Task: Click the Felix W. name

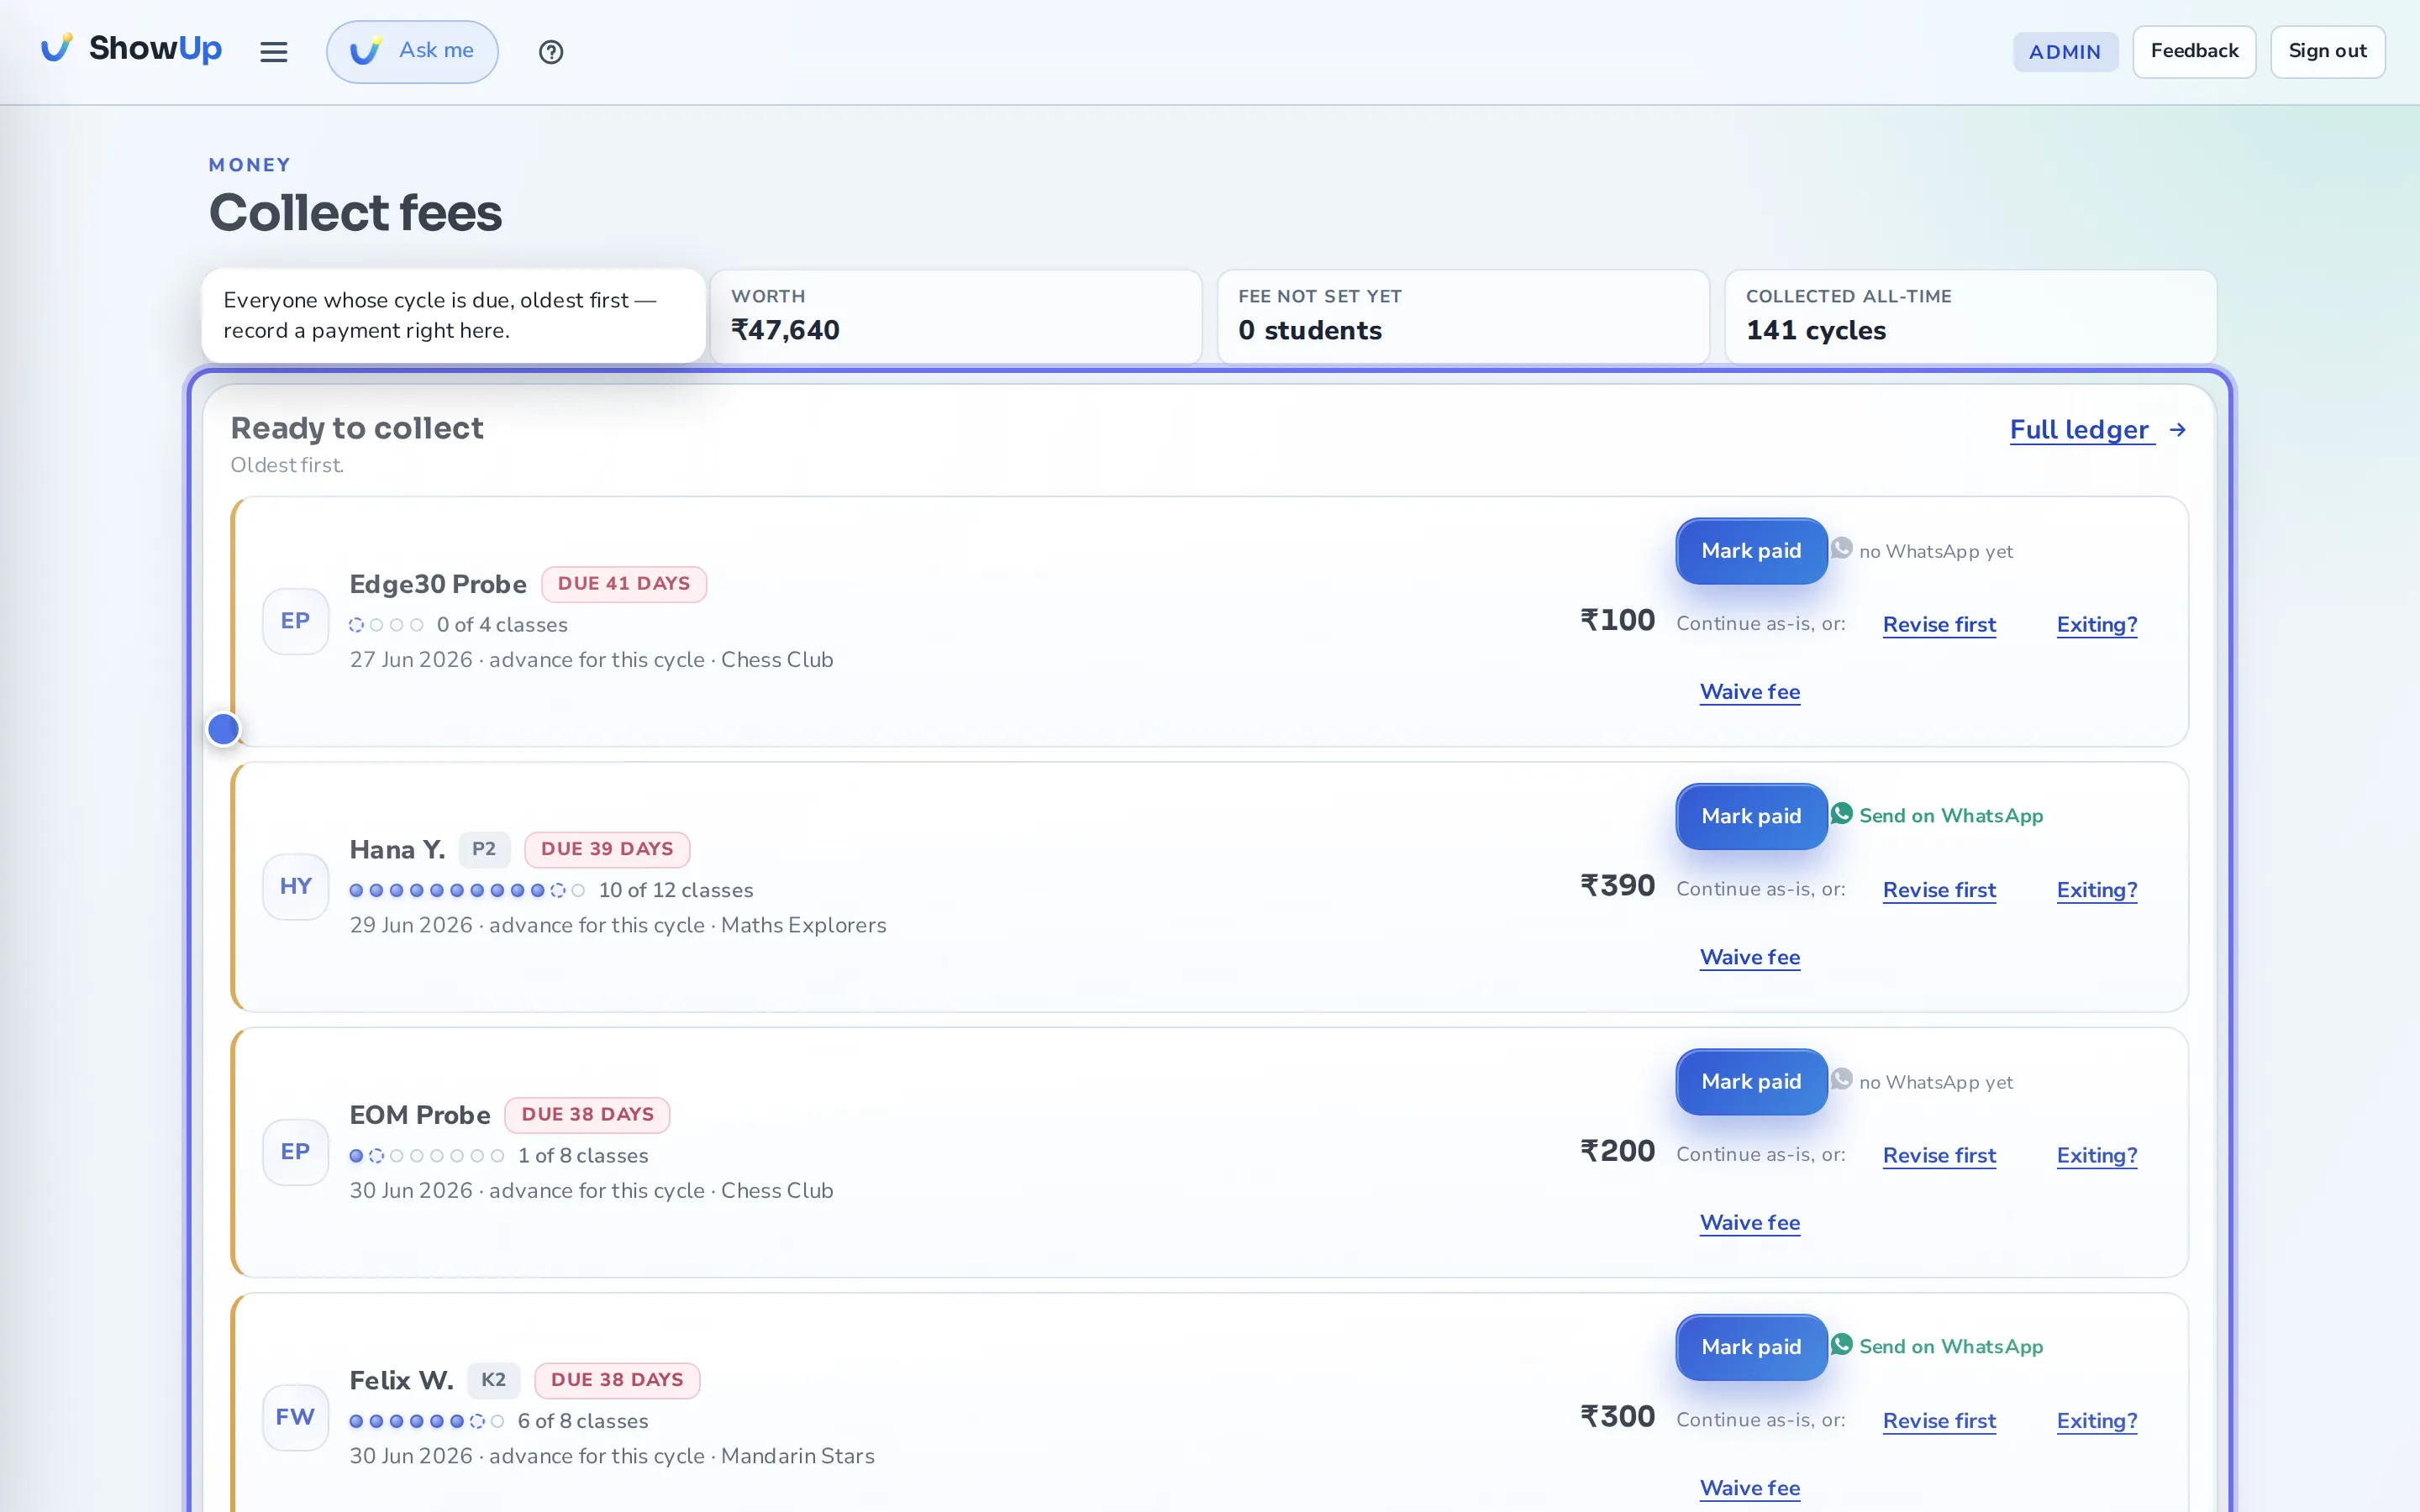Action: (401, 1380)
